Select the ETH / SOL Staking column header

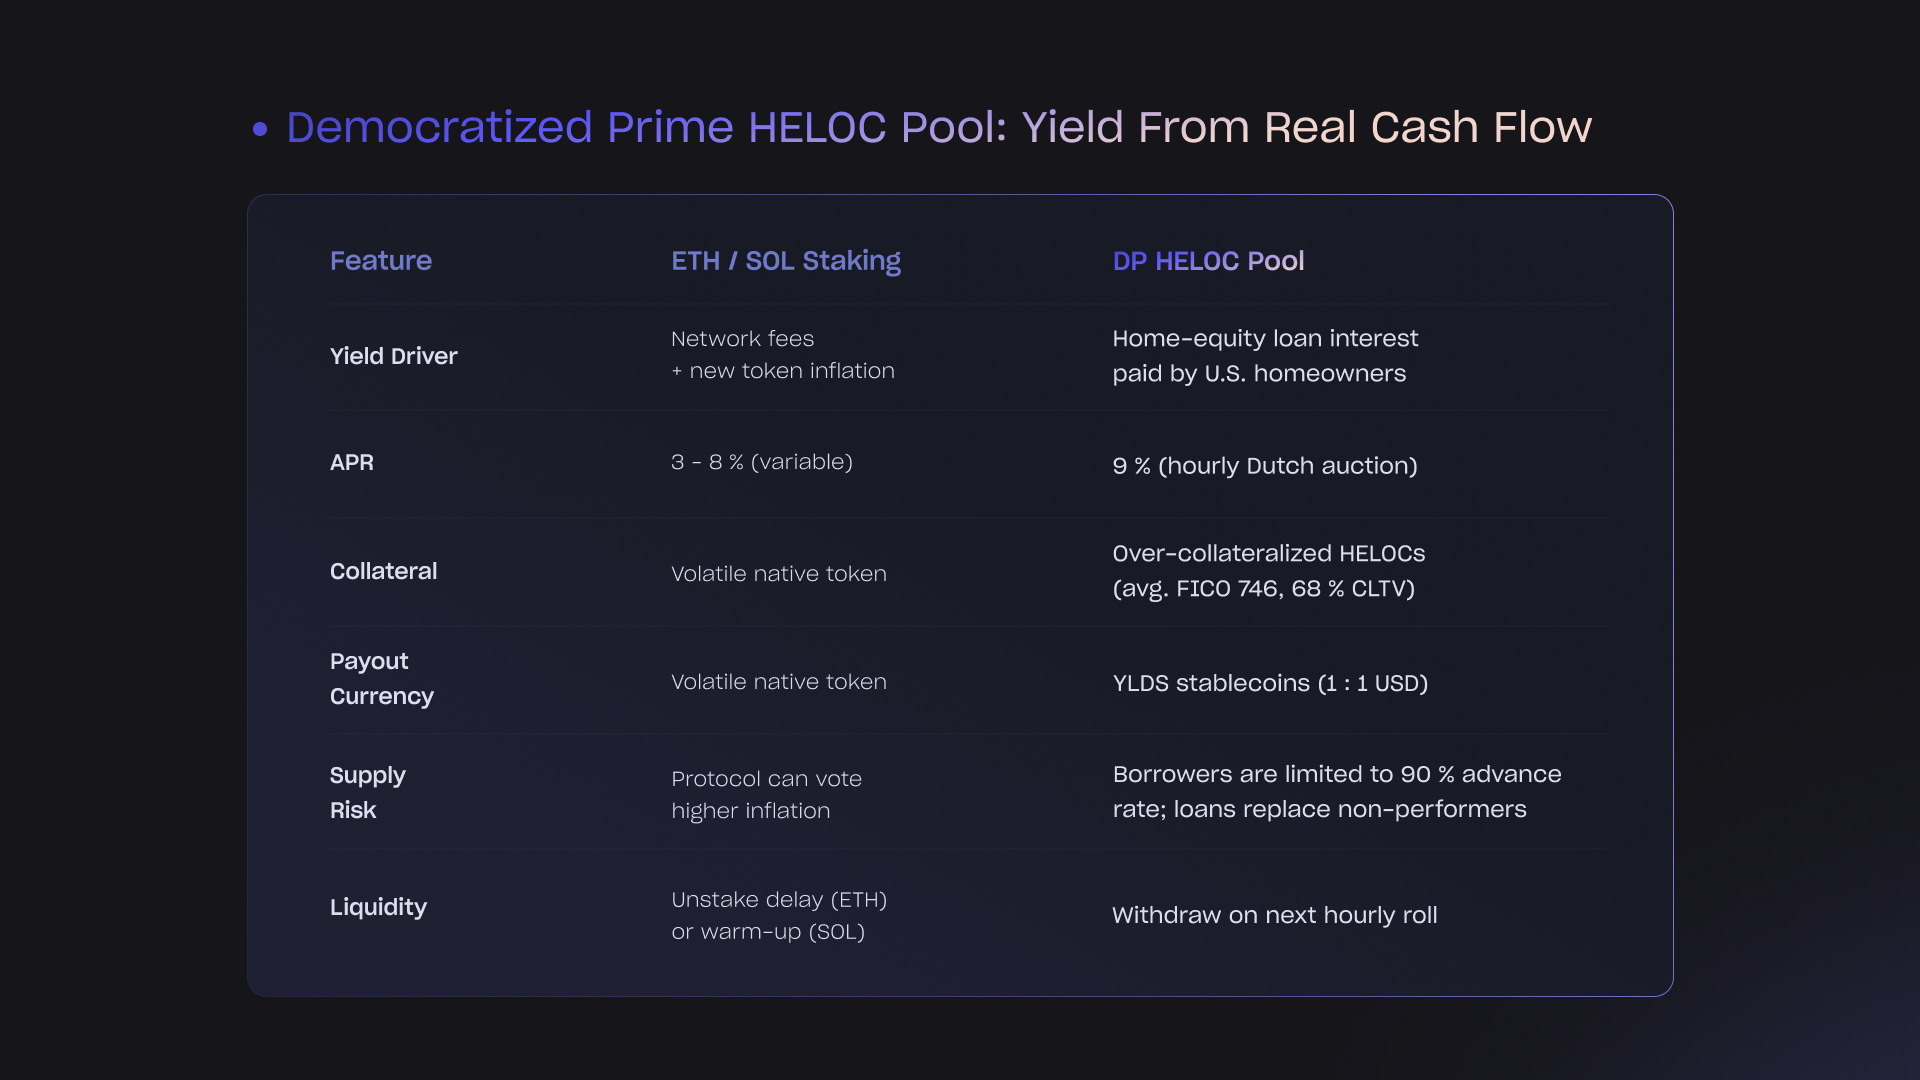(x=786, y=262)
